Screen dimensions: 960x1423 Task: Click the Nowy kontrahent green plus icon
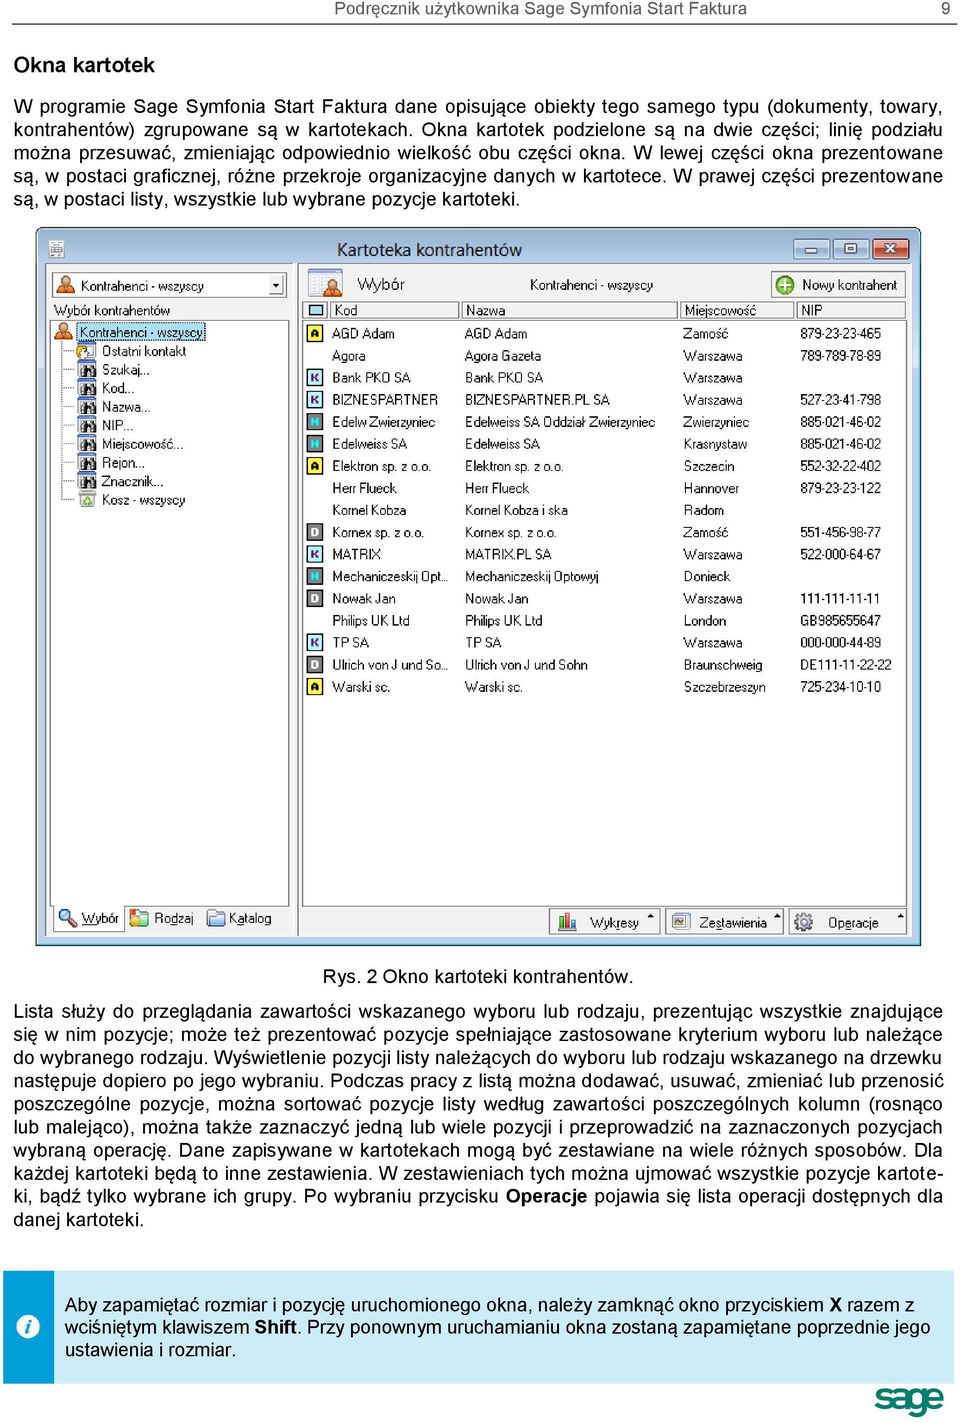click(785, 285)
